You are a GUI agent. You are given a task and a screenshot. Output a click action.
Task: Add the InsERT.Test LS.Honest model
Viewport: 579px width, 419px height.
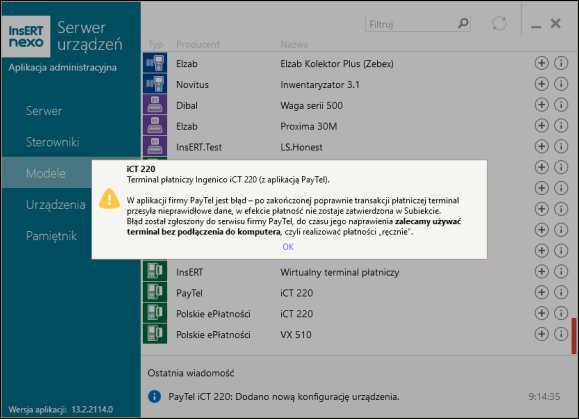tap(541, 147)
